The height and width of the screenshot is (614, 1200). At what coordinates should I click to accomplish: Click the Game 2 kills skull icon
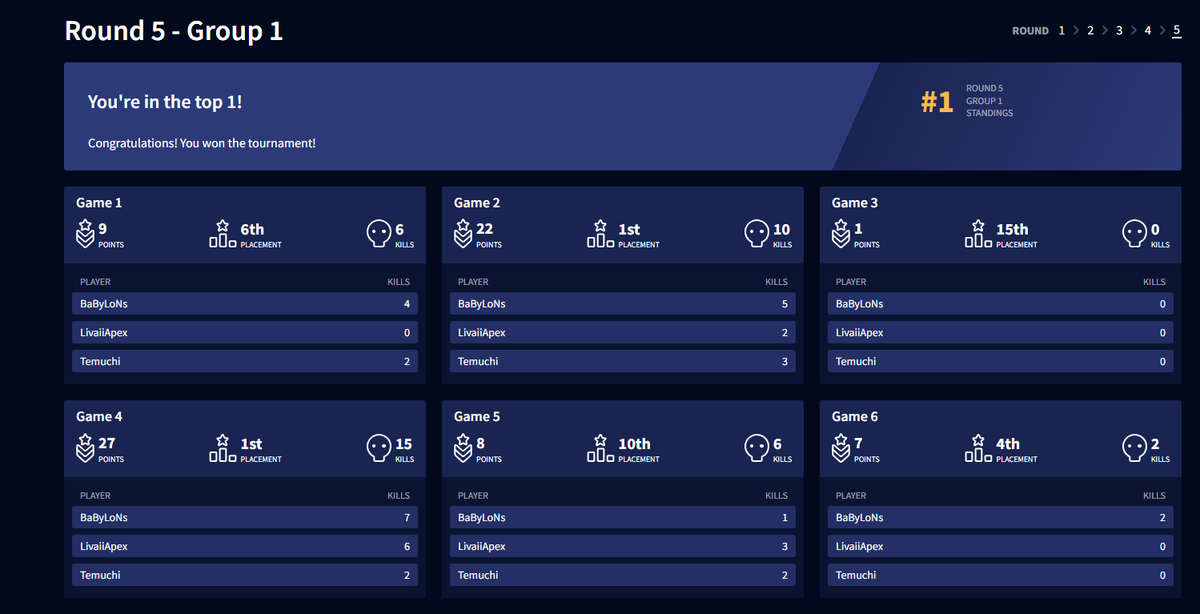pos(756,234)
